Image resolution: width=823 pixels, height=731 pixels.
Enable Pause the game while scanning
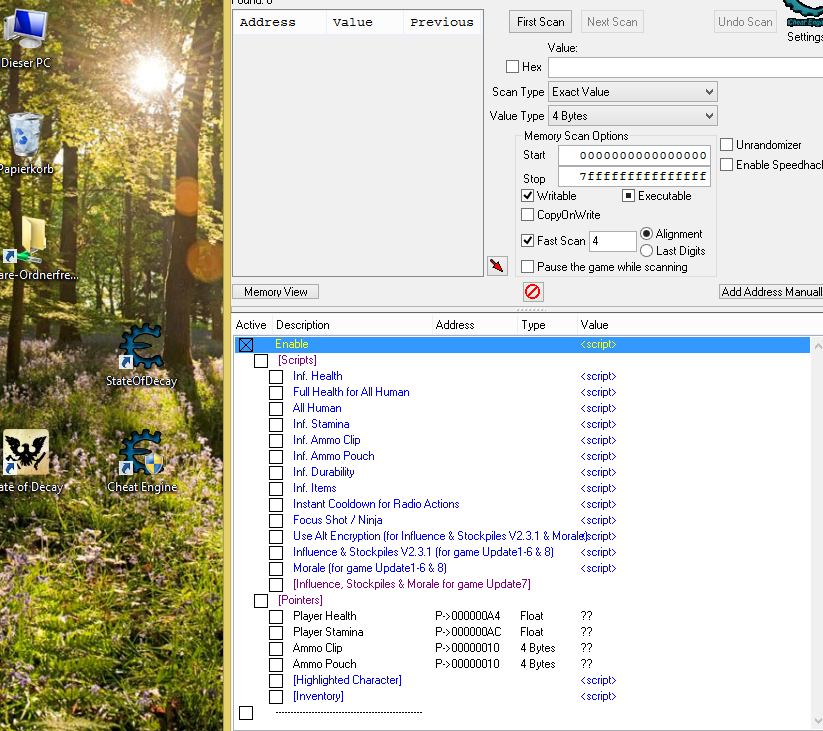coord(527,267)
